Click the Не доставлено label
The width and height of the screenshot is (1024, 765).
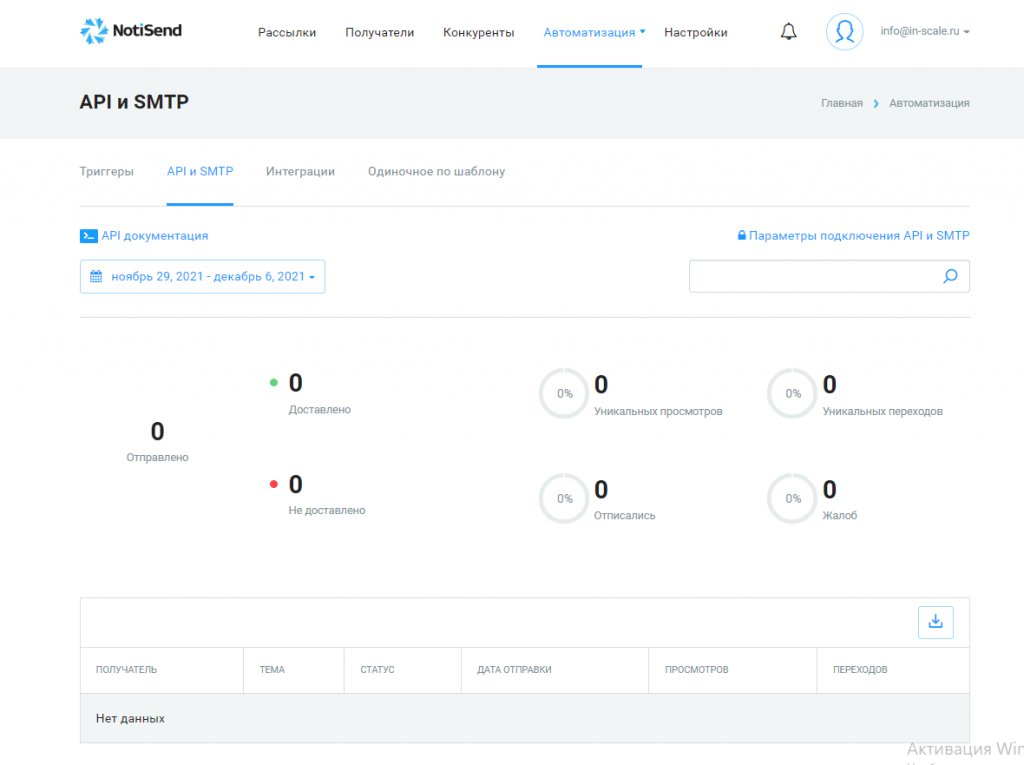click(x=327, y=510)
